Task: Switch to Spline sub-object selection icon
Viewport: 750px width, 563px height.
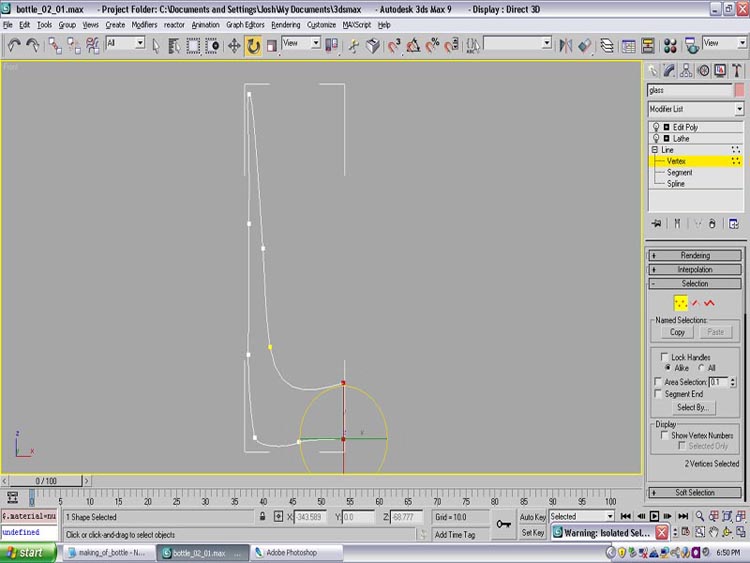Action: pos(710,303)
